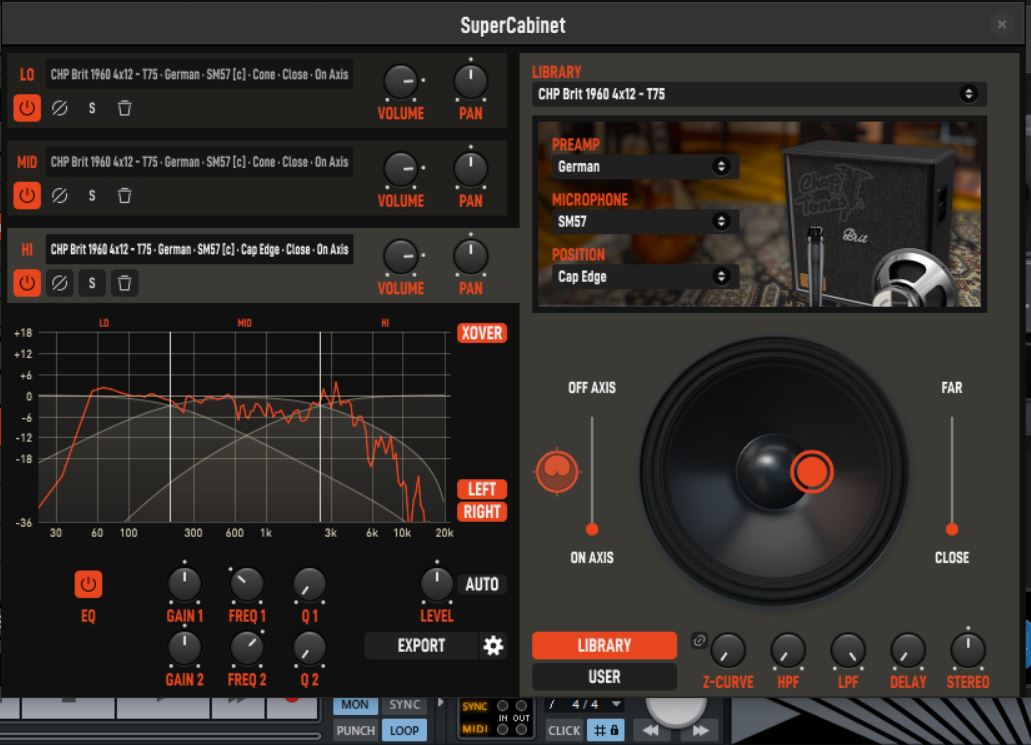Delete the HI band impulse
Image resolution: width=1031 pixels, height=745 pixels.
[124, 283]
